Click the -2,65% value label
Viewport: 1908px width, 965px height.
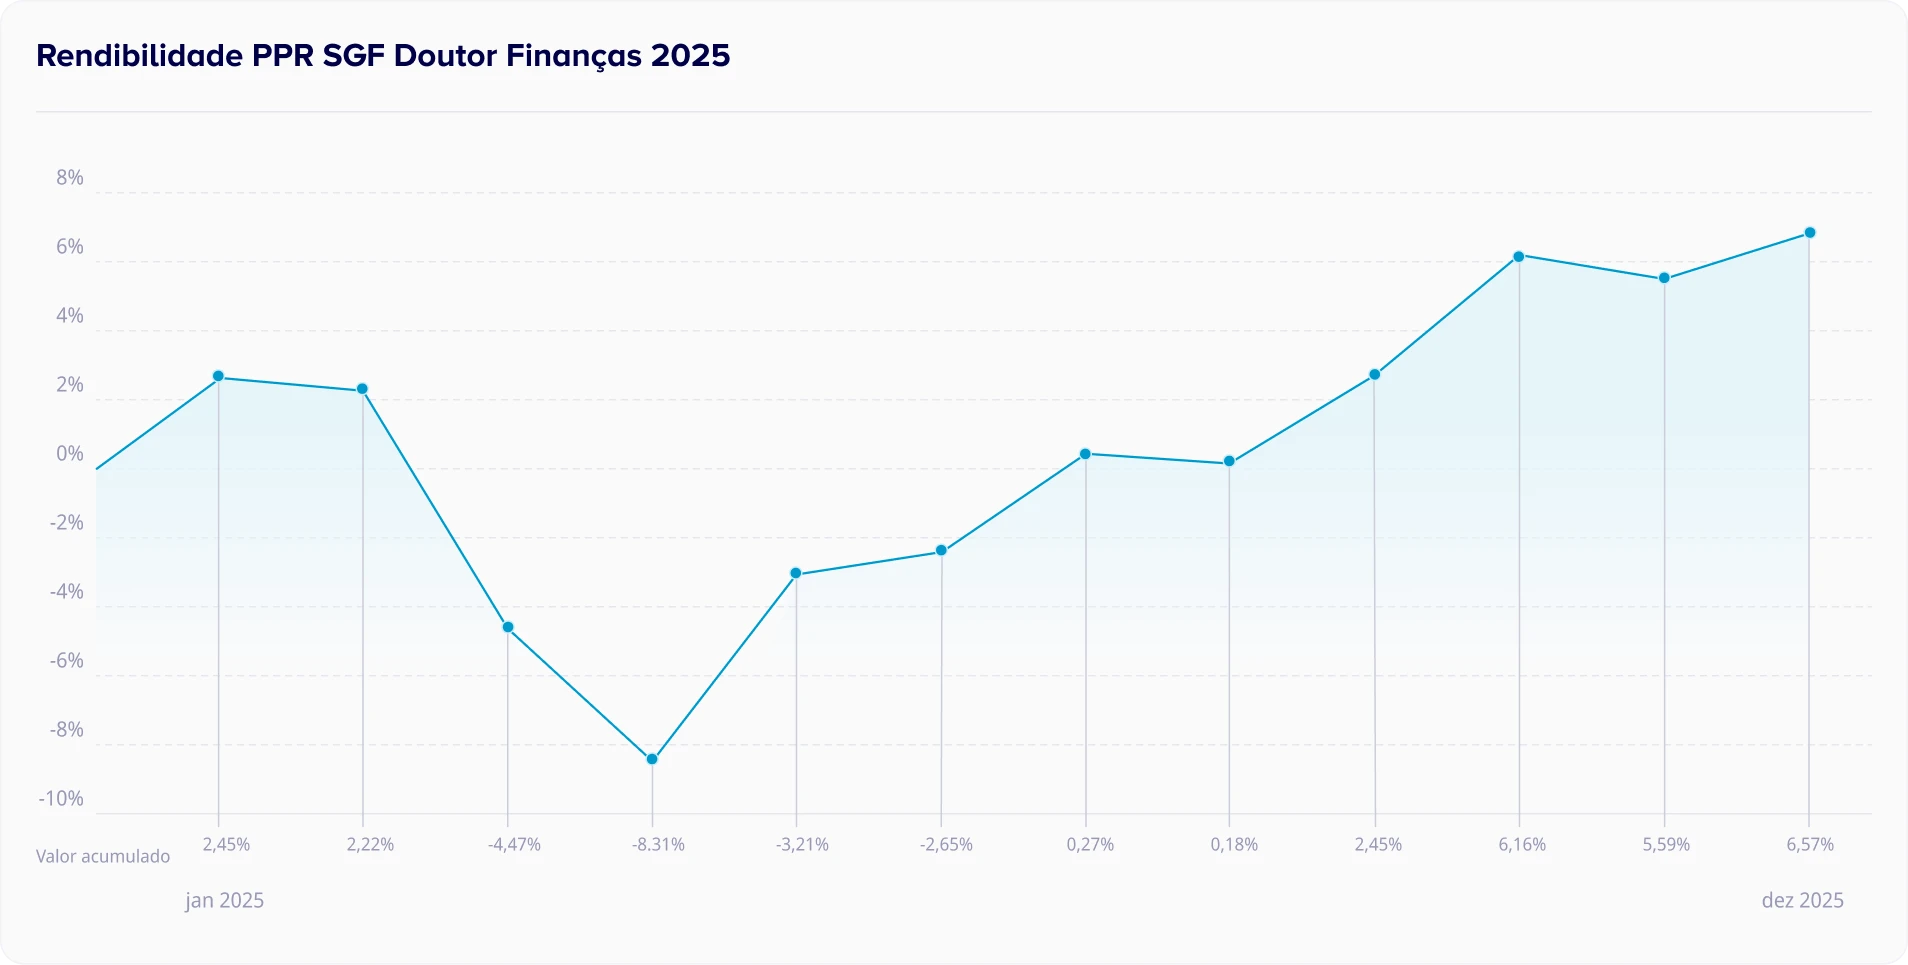tap(946, 845)
